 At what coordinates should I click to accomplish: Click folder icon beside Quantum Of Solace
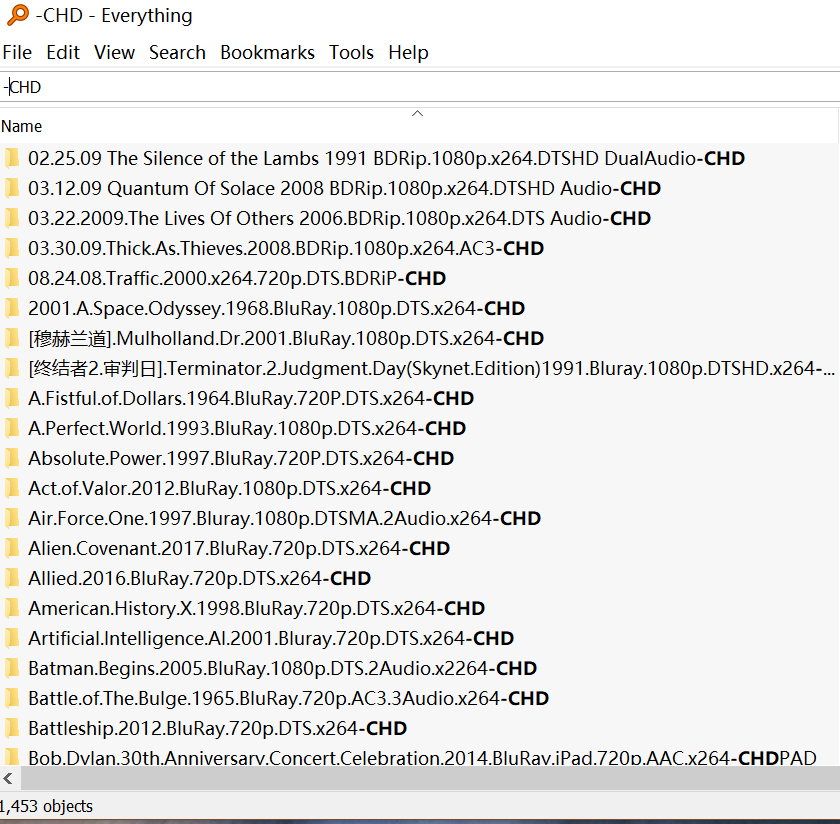pos(12,188)
